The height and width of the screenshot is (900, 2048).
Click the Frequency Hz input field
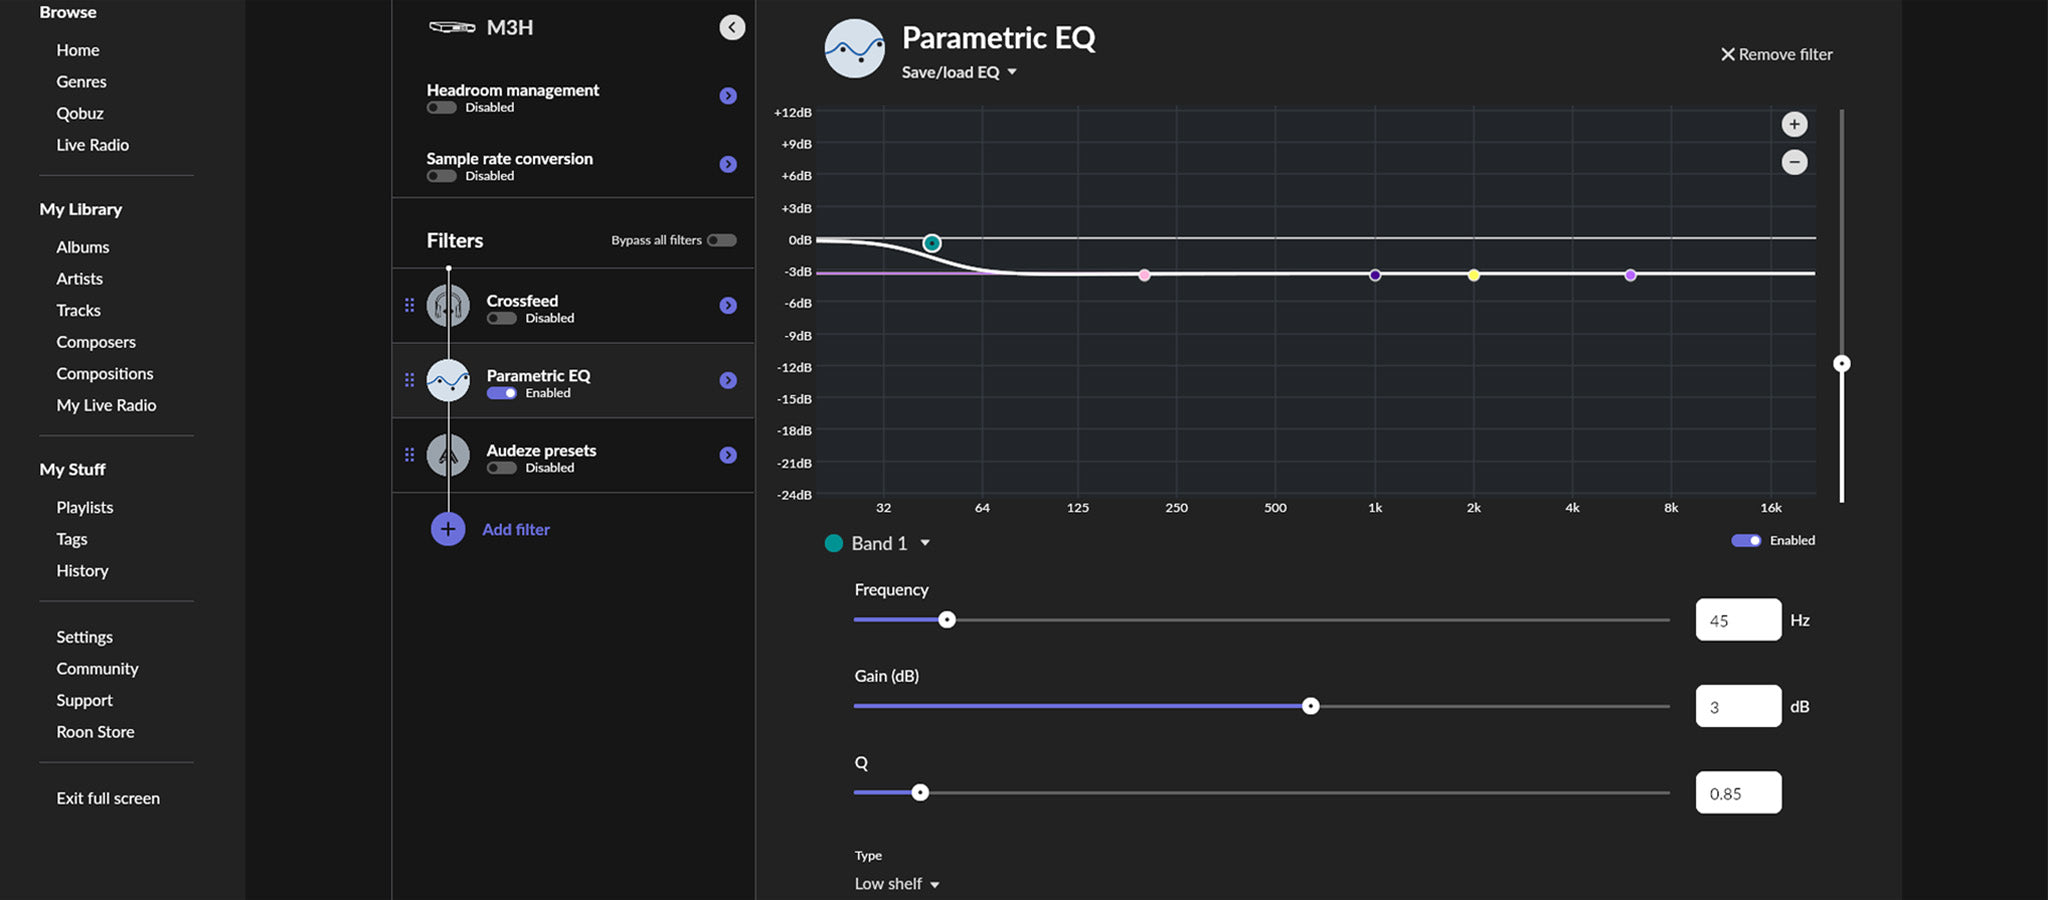click(x=1738, y=620)
